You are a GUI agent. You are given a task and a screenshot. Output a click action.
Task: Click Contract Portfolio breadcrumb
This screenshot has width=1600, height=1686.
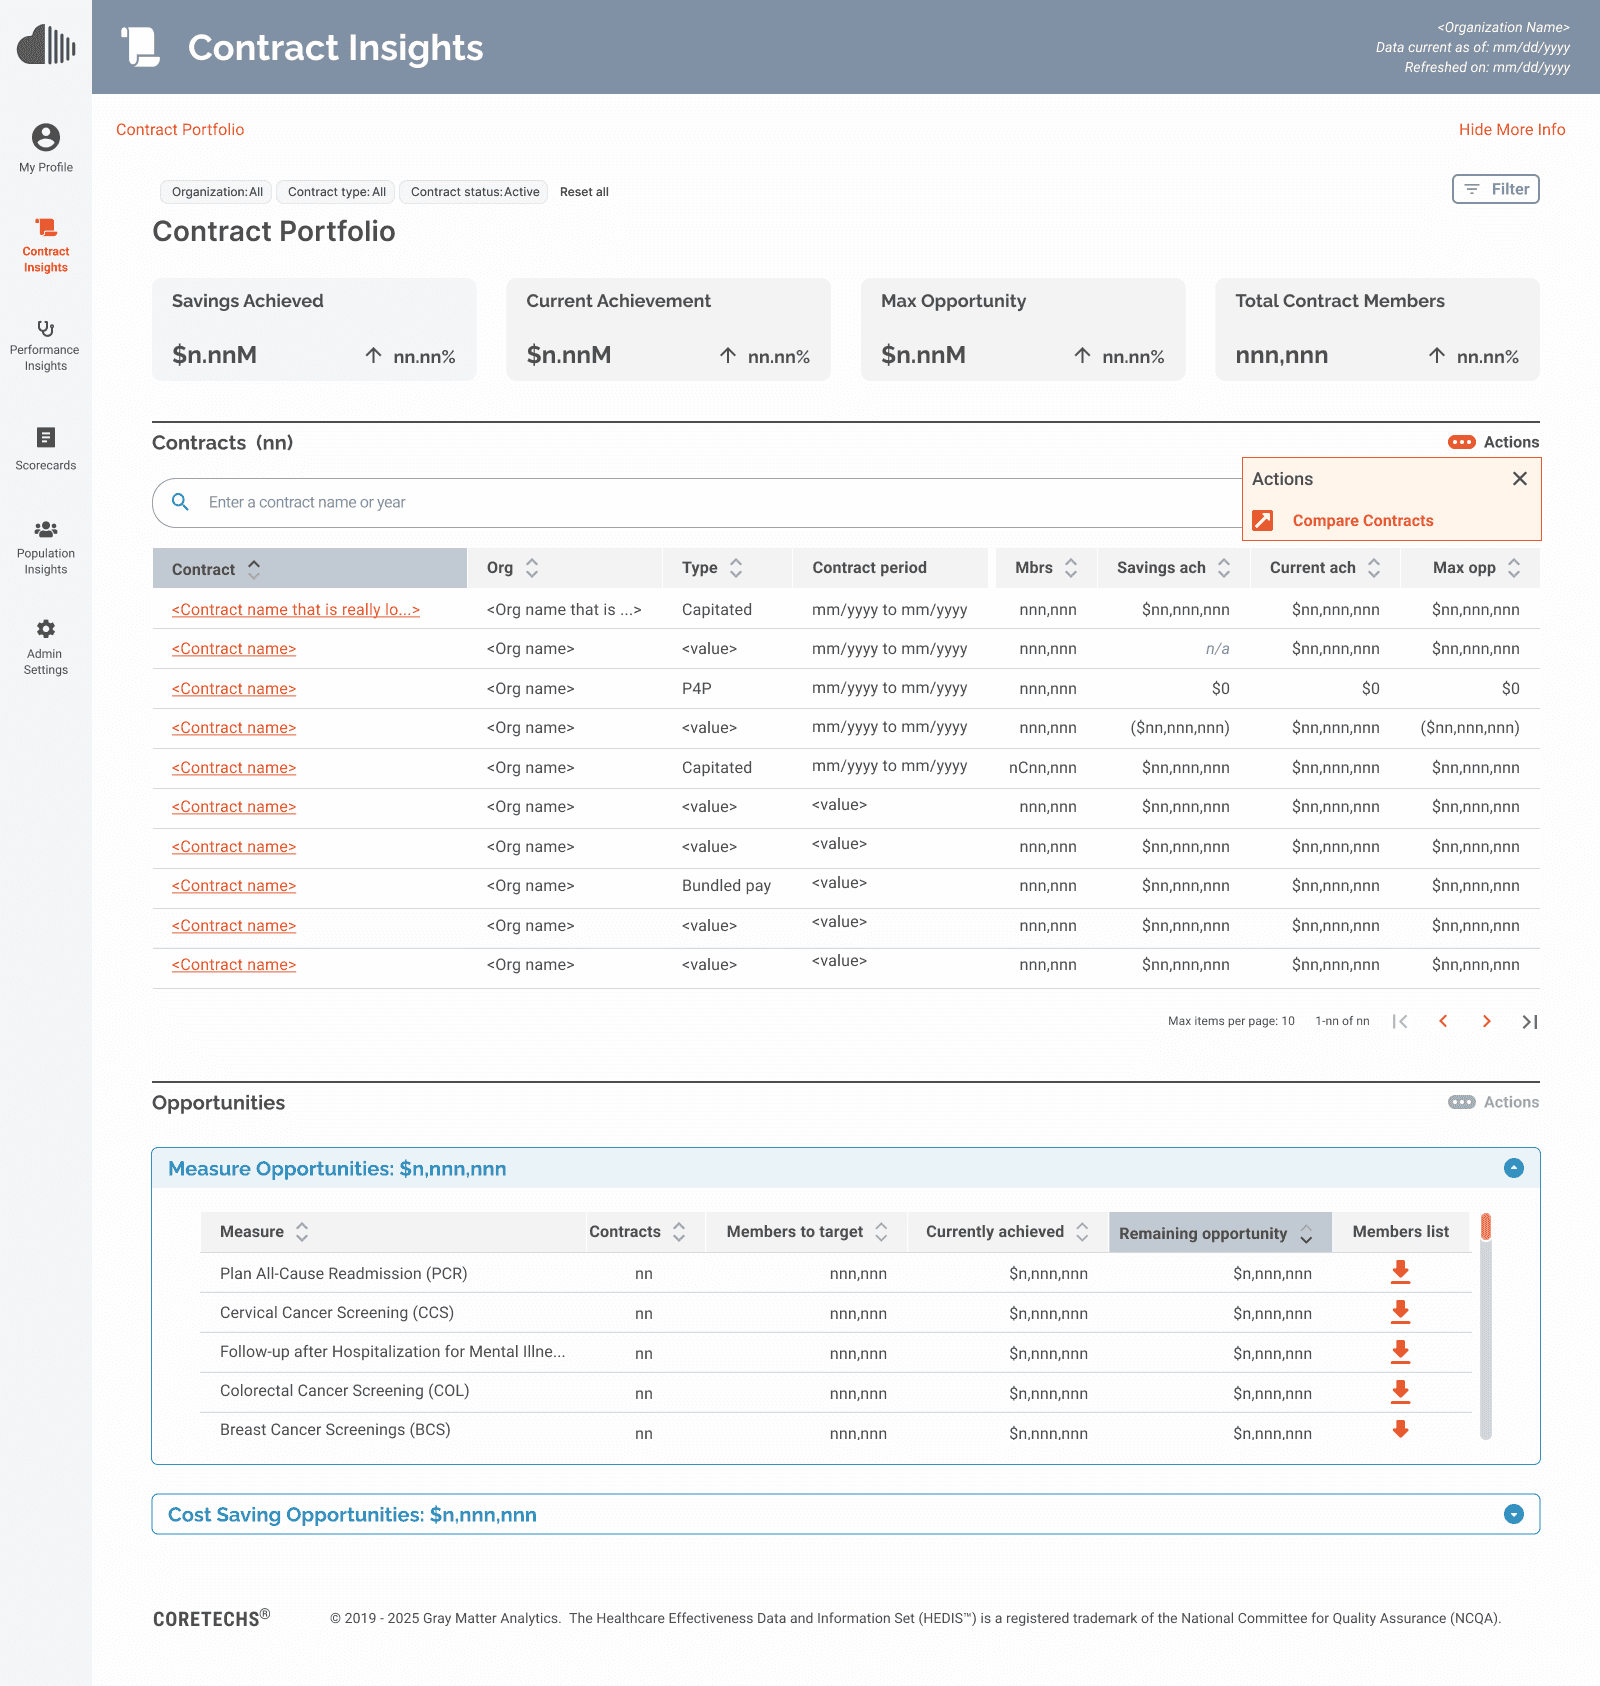click(180, 129)
